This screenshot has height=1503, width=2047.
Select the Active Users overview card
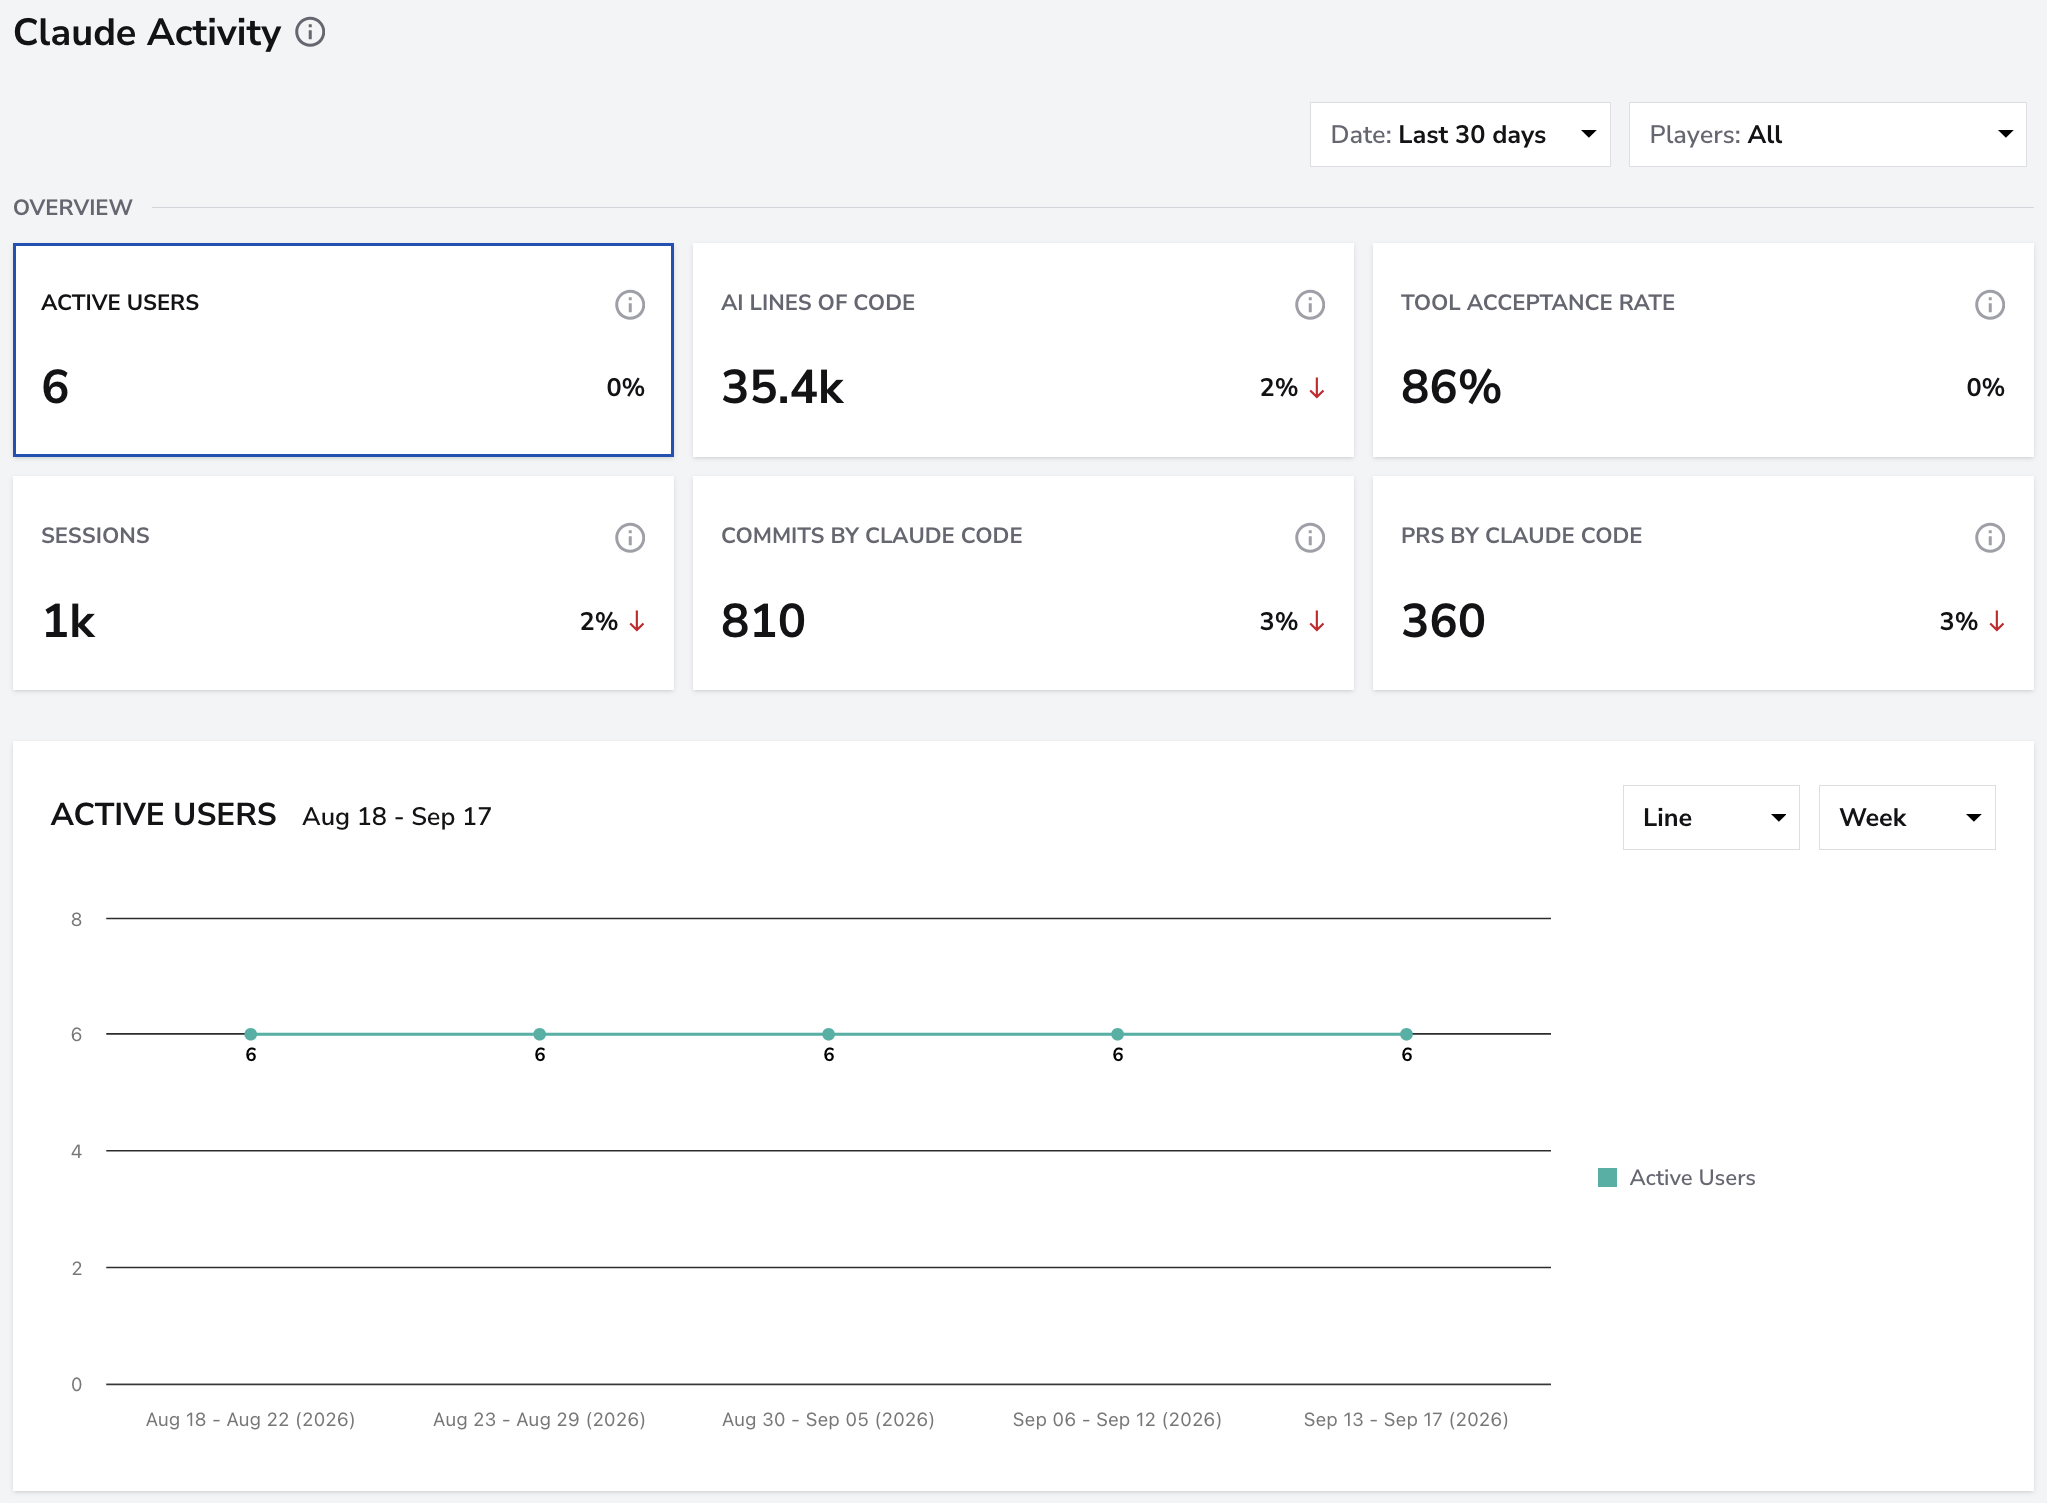343,350
